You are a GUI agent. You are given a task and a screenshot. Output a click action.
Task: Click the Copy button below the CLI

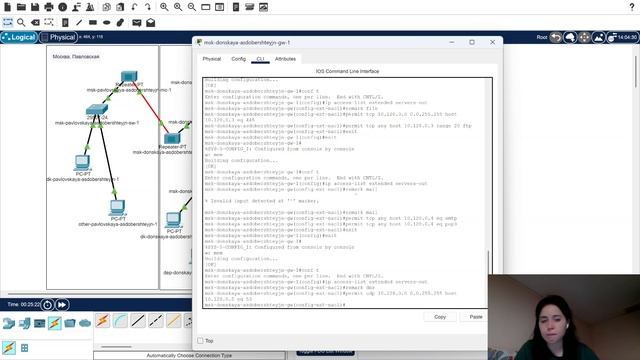440,317
